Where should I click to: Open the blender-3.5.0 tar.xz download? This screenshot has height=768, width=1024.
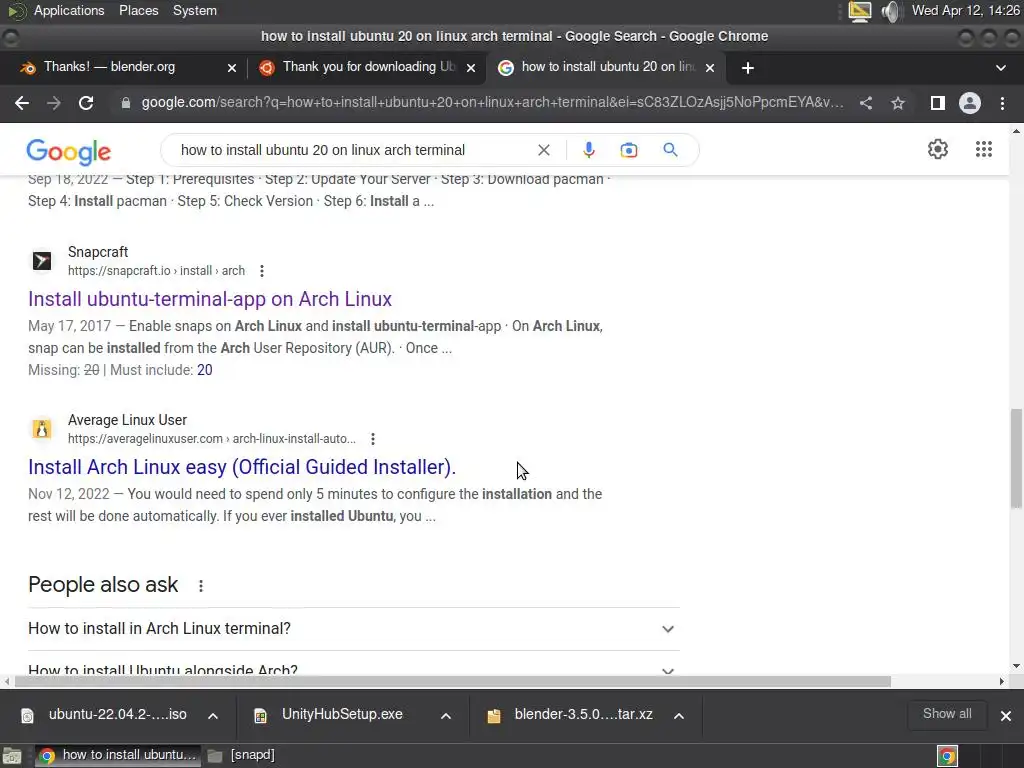(571, 715)
